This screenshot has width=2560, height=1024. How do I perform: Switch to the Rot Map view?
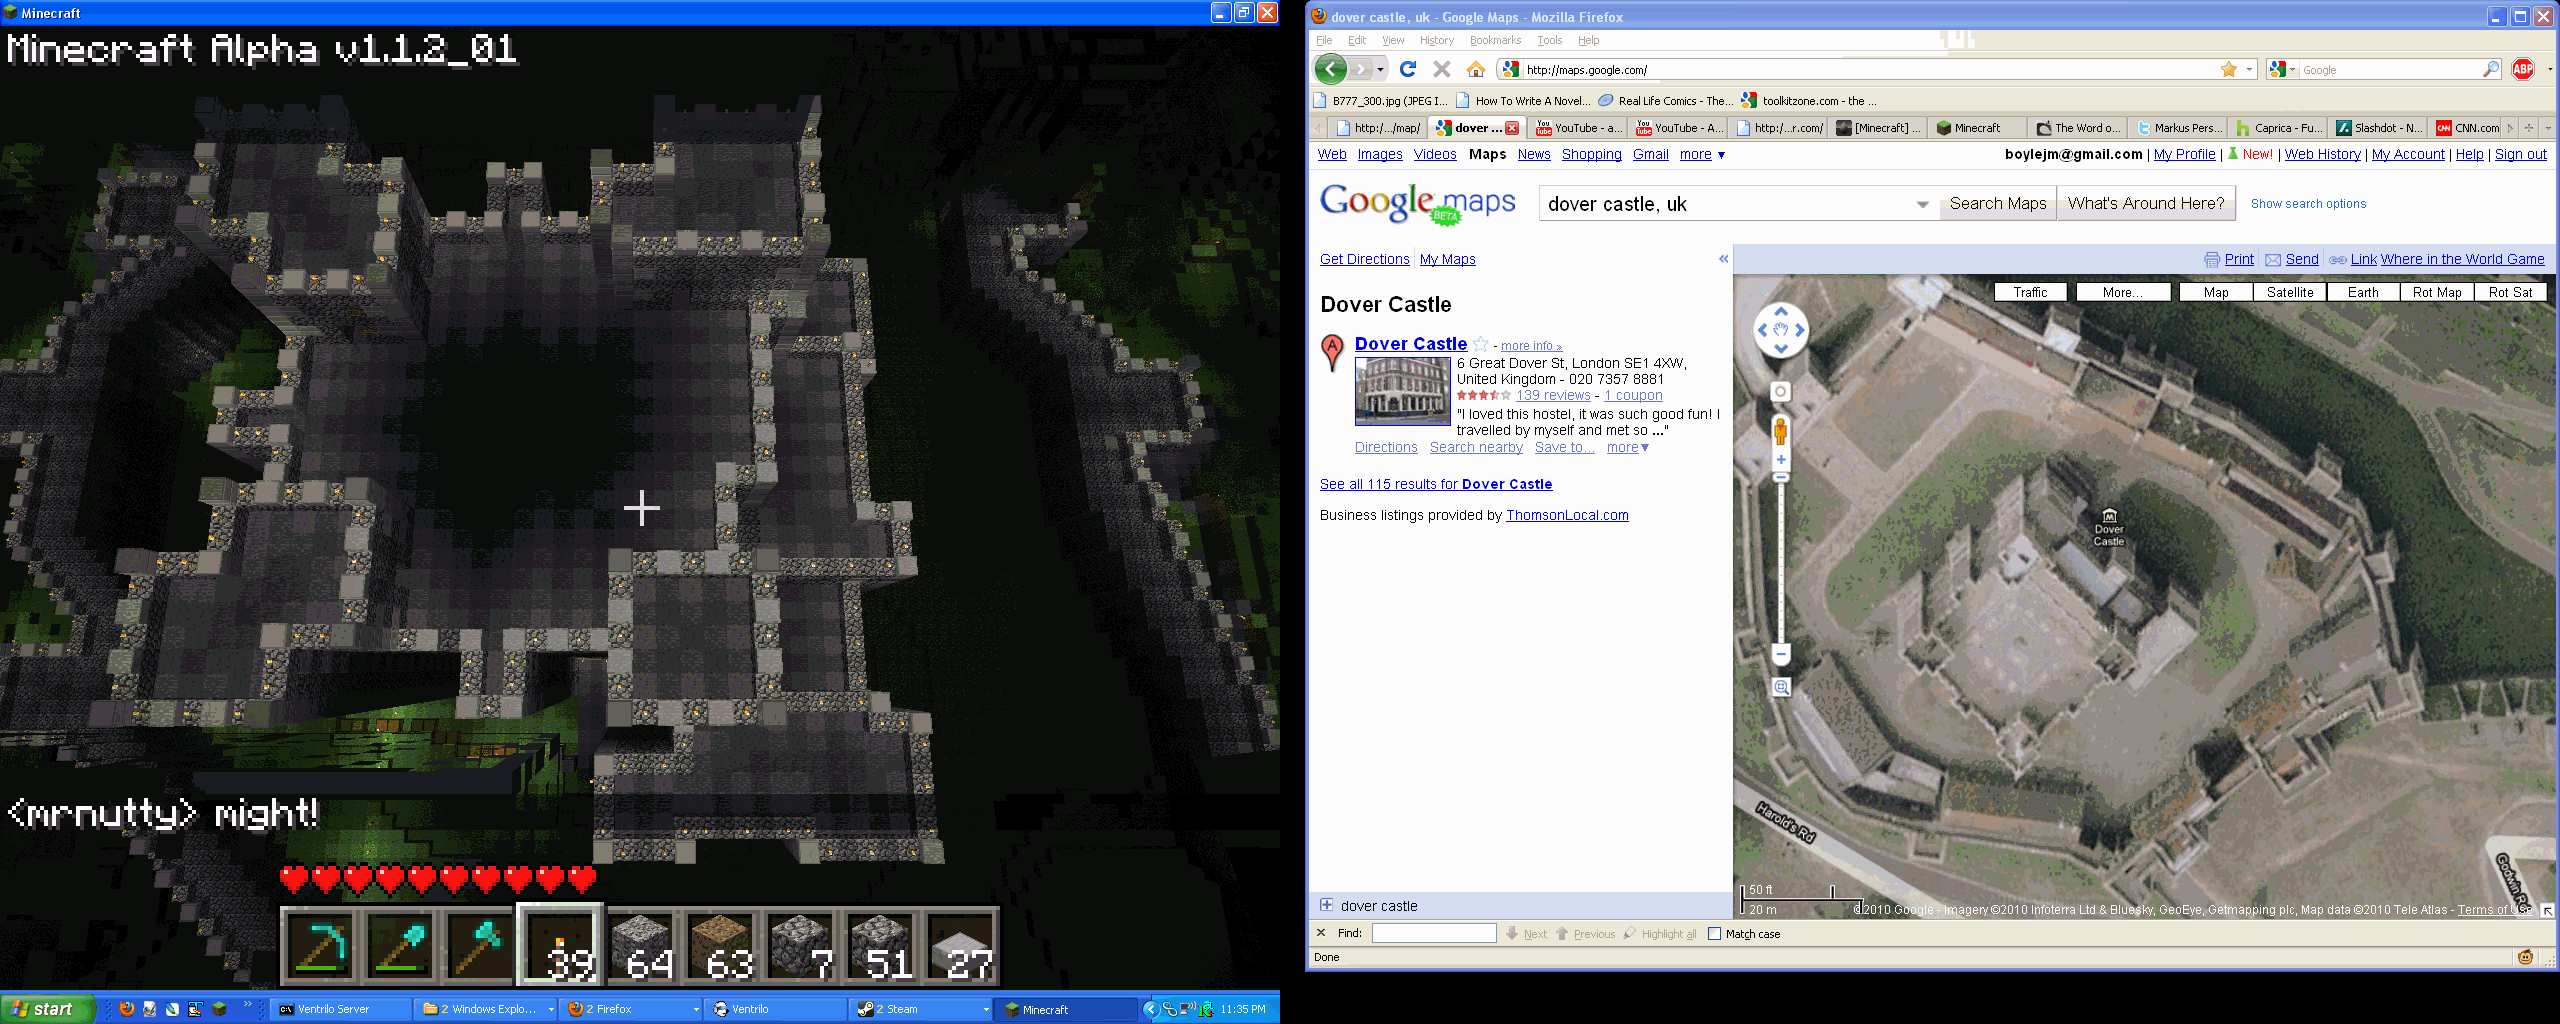pos(2437,292)
